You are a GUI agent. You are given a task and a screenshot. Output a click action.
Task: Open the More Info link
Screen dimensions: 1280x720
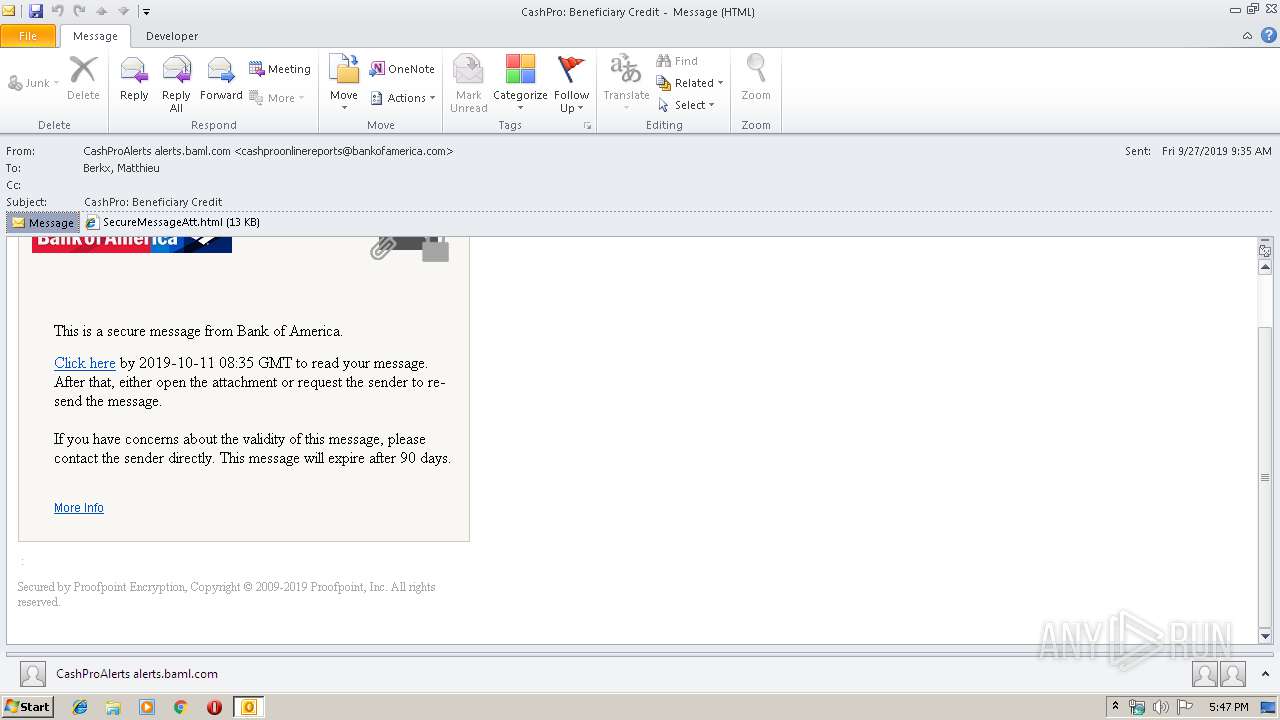coord(79,508)
